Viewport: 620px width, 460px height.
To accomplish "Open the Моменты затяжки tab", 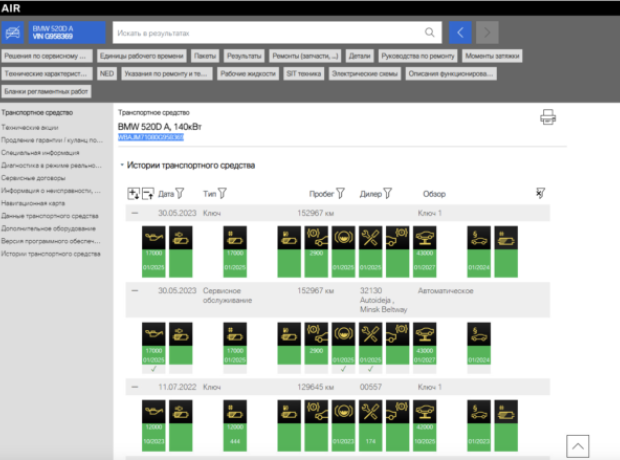I will 492,56.
